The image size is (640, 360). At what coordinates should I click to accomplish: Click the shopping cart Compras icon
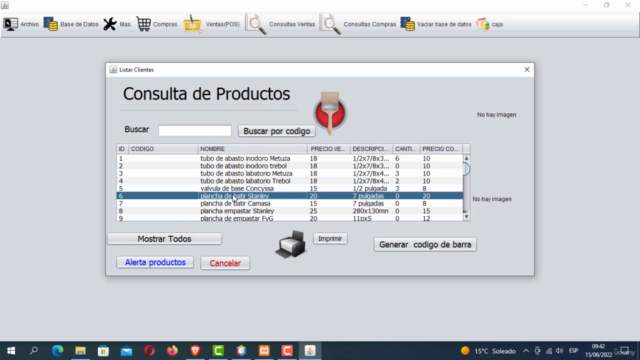(x=143, y=24)
